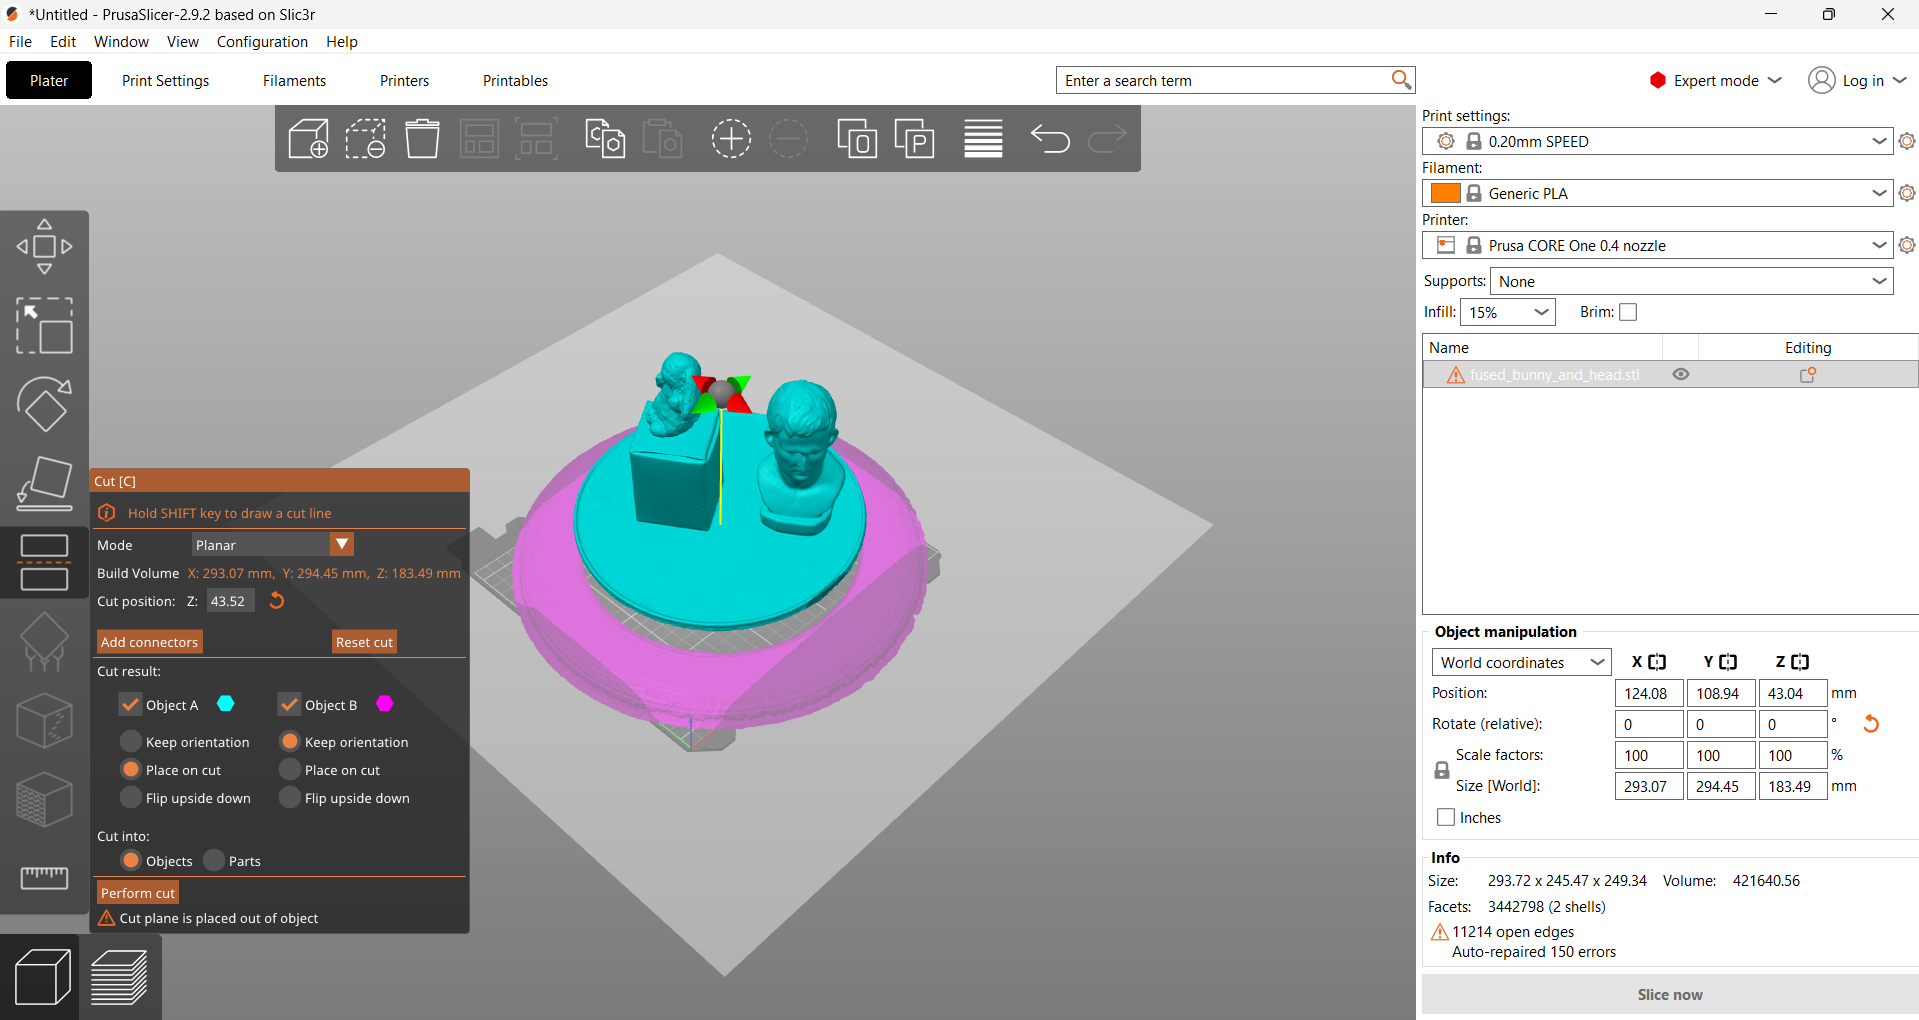Image resolution: width=1919 pixels, height=1020 pixels.
Task: Open the Measure ruler tool
Action: [44, 877]
